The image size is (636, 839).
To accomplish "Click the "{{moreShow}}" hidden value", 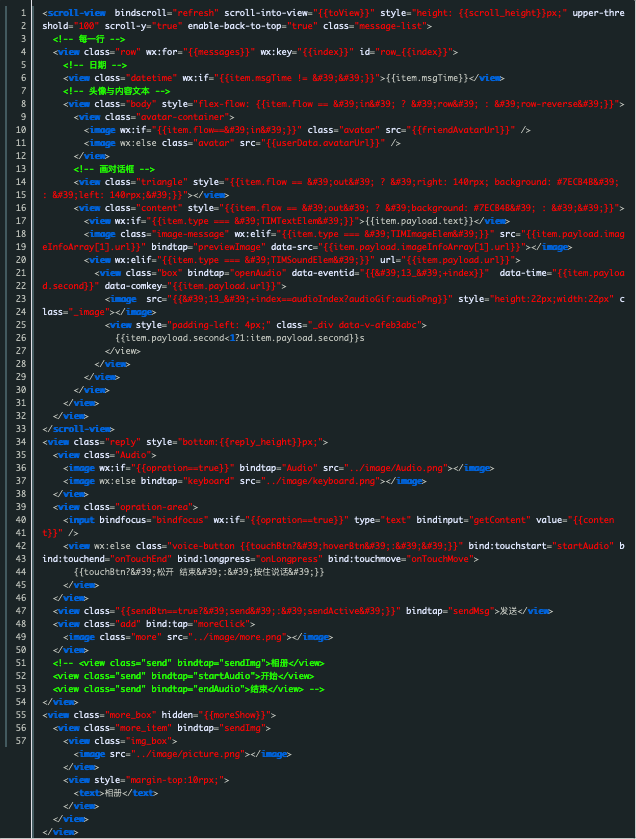I will click(x=237, y=715).
